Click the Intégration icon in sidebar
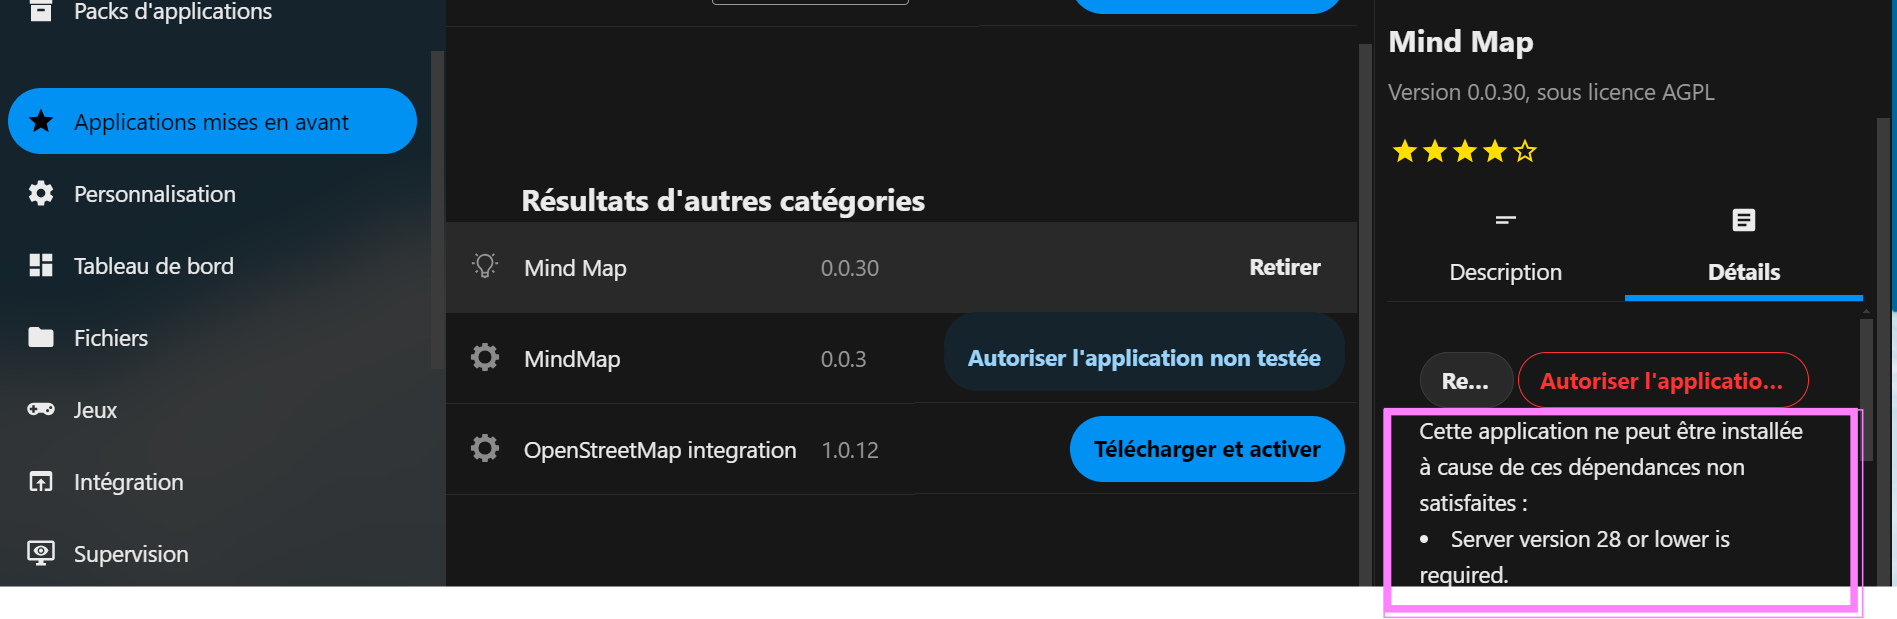This screenshot has width=1897, height=619. tap(41, 482)
